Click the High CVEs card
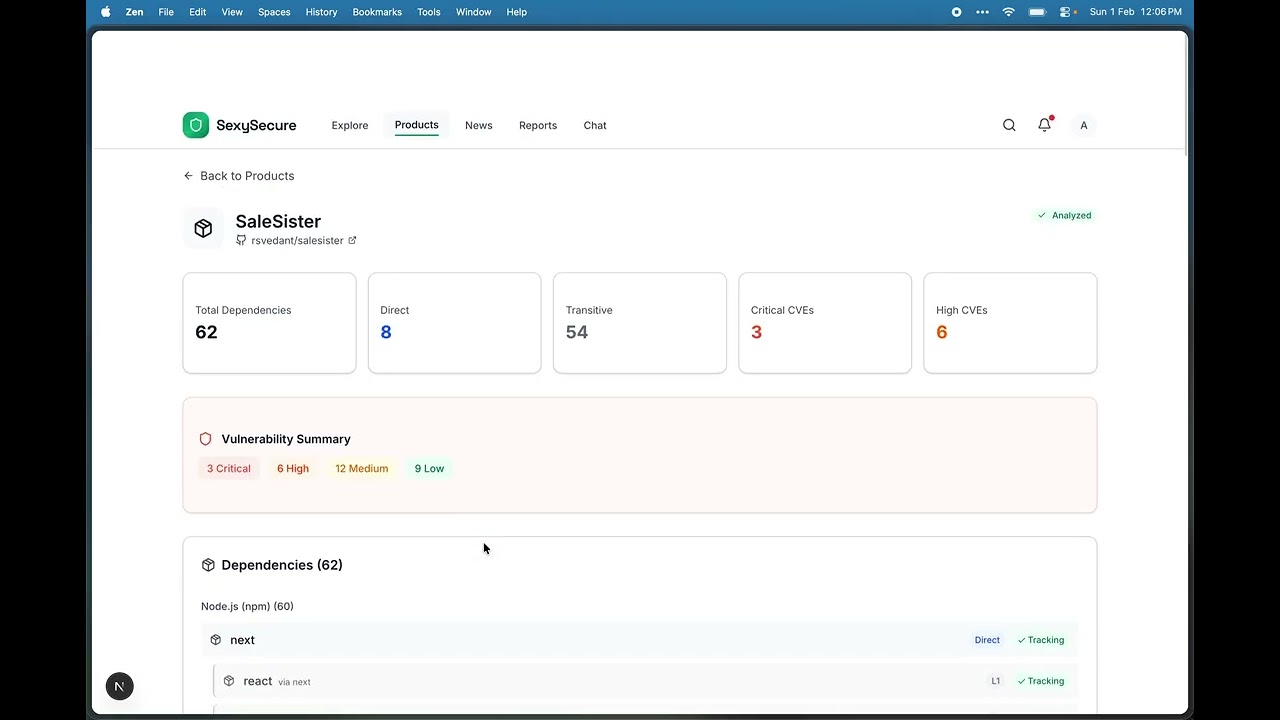1280x720 pixels. point(1010,323)
